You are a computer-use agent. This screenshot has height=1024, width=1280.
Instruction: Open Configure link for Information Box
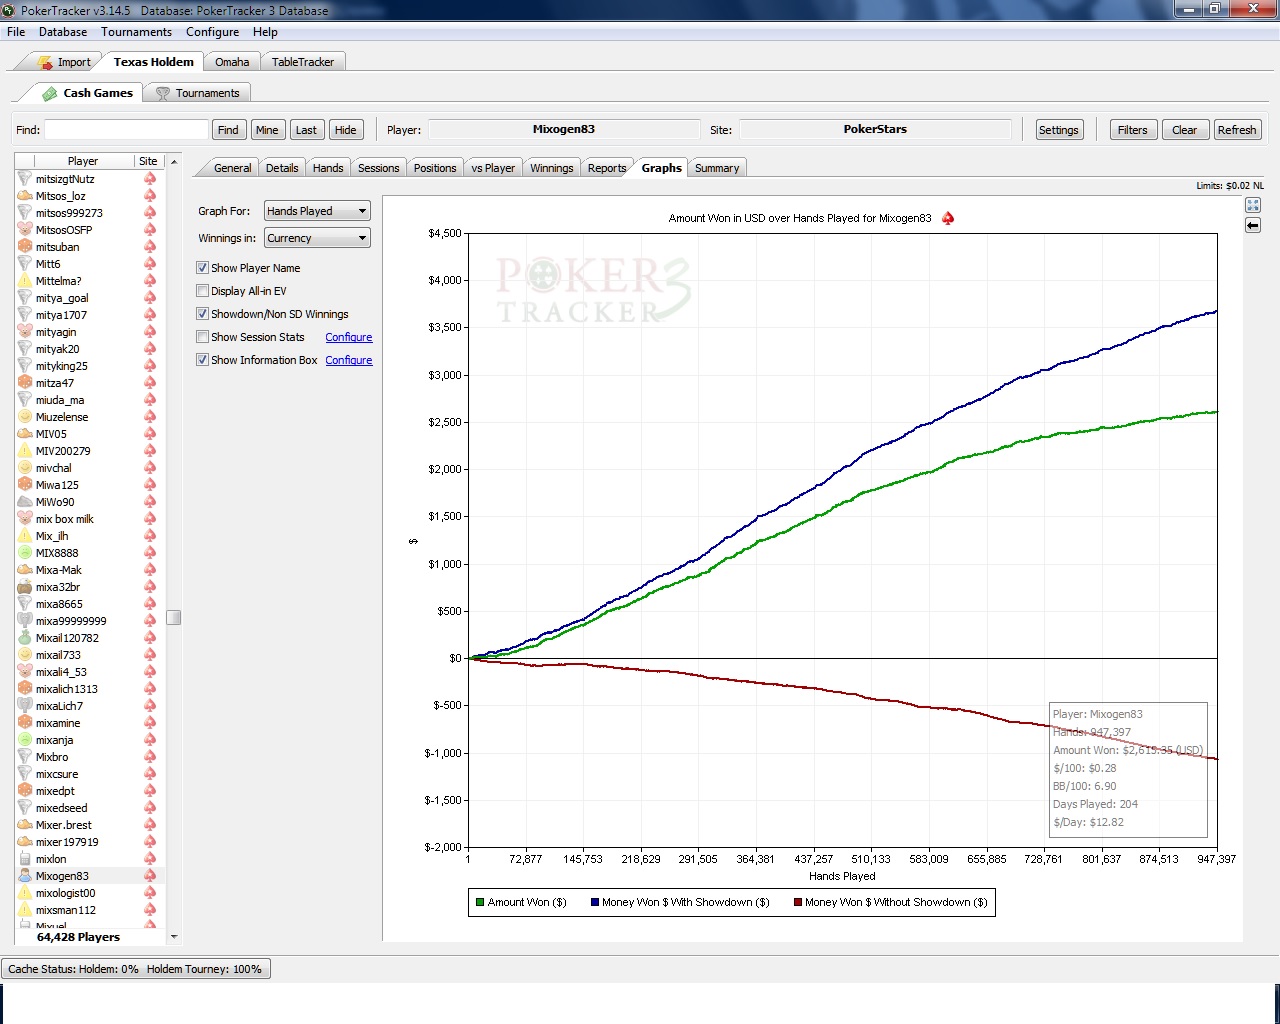[x=349, y=360]
